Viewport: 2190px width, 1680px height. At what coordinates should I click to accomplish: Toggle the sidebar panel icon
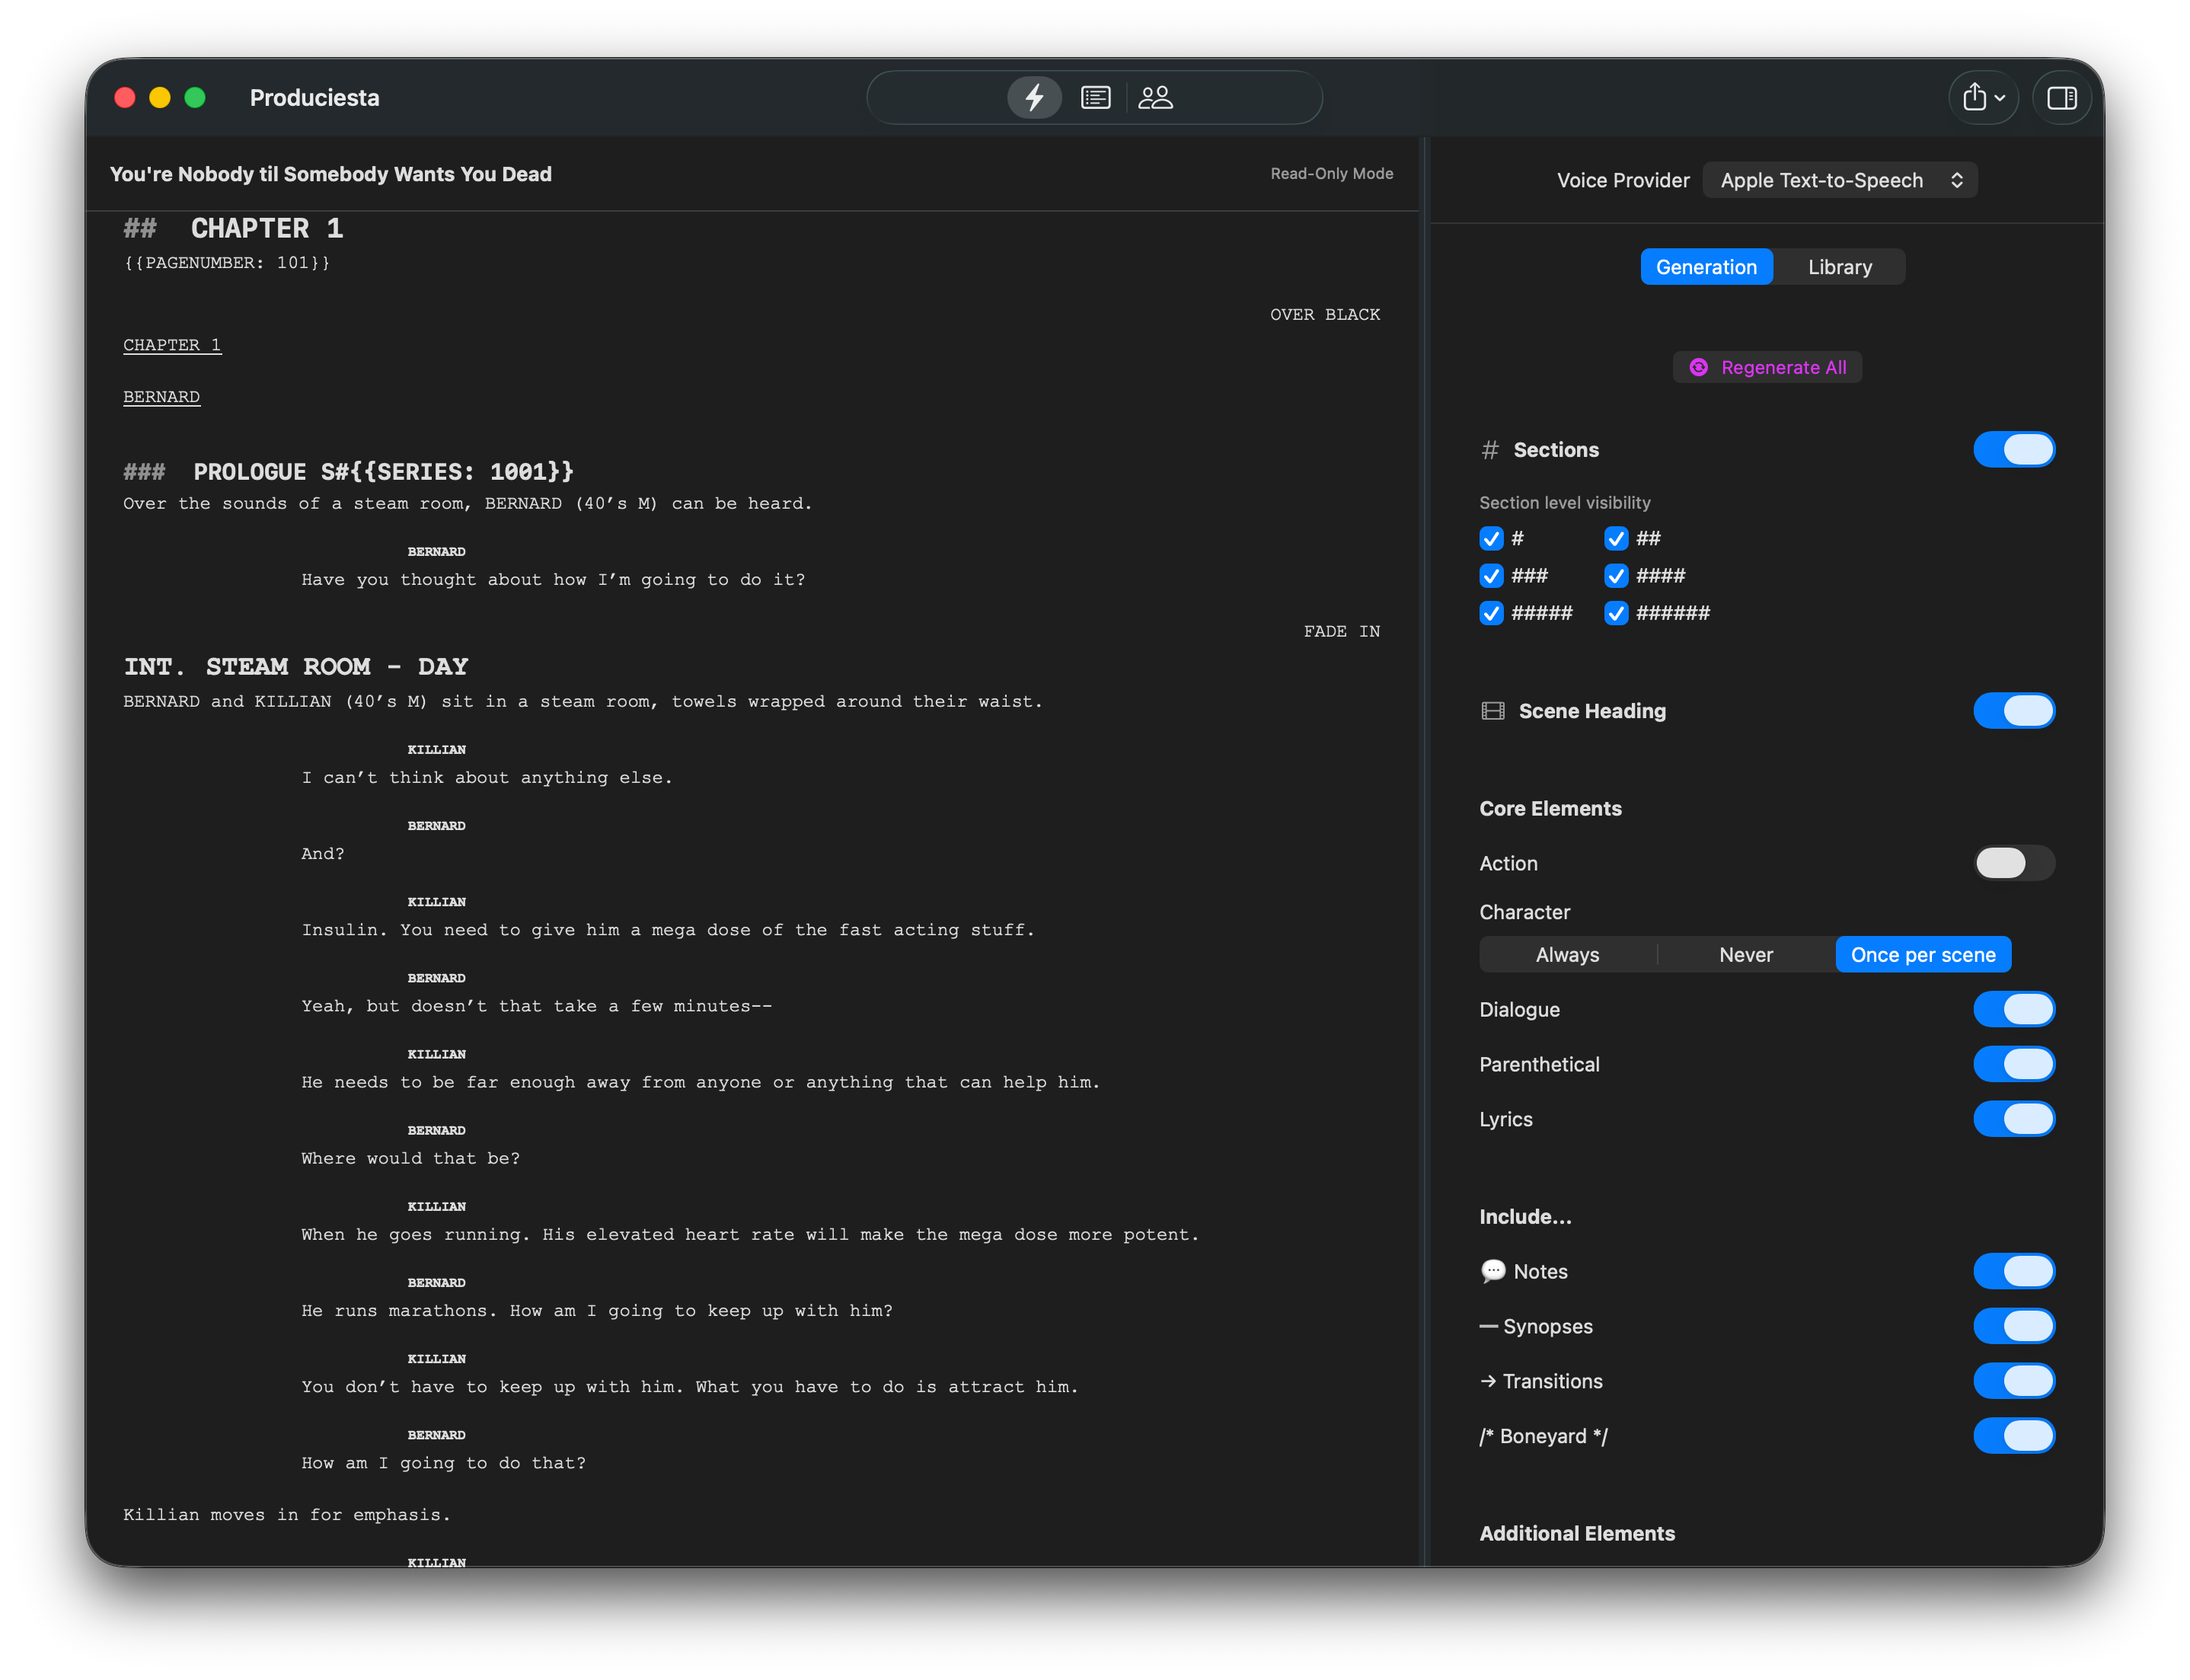tap(2061, 97)
